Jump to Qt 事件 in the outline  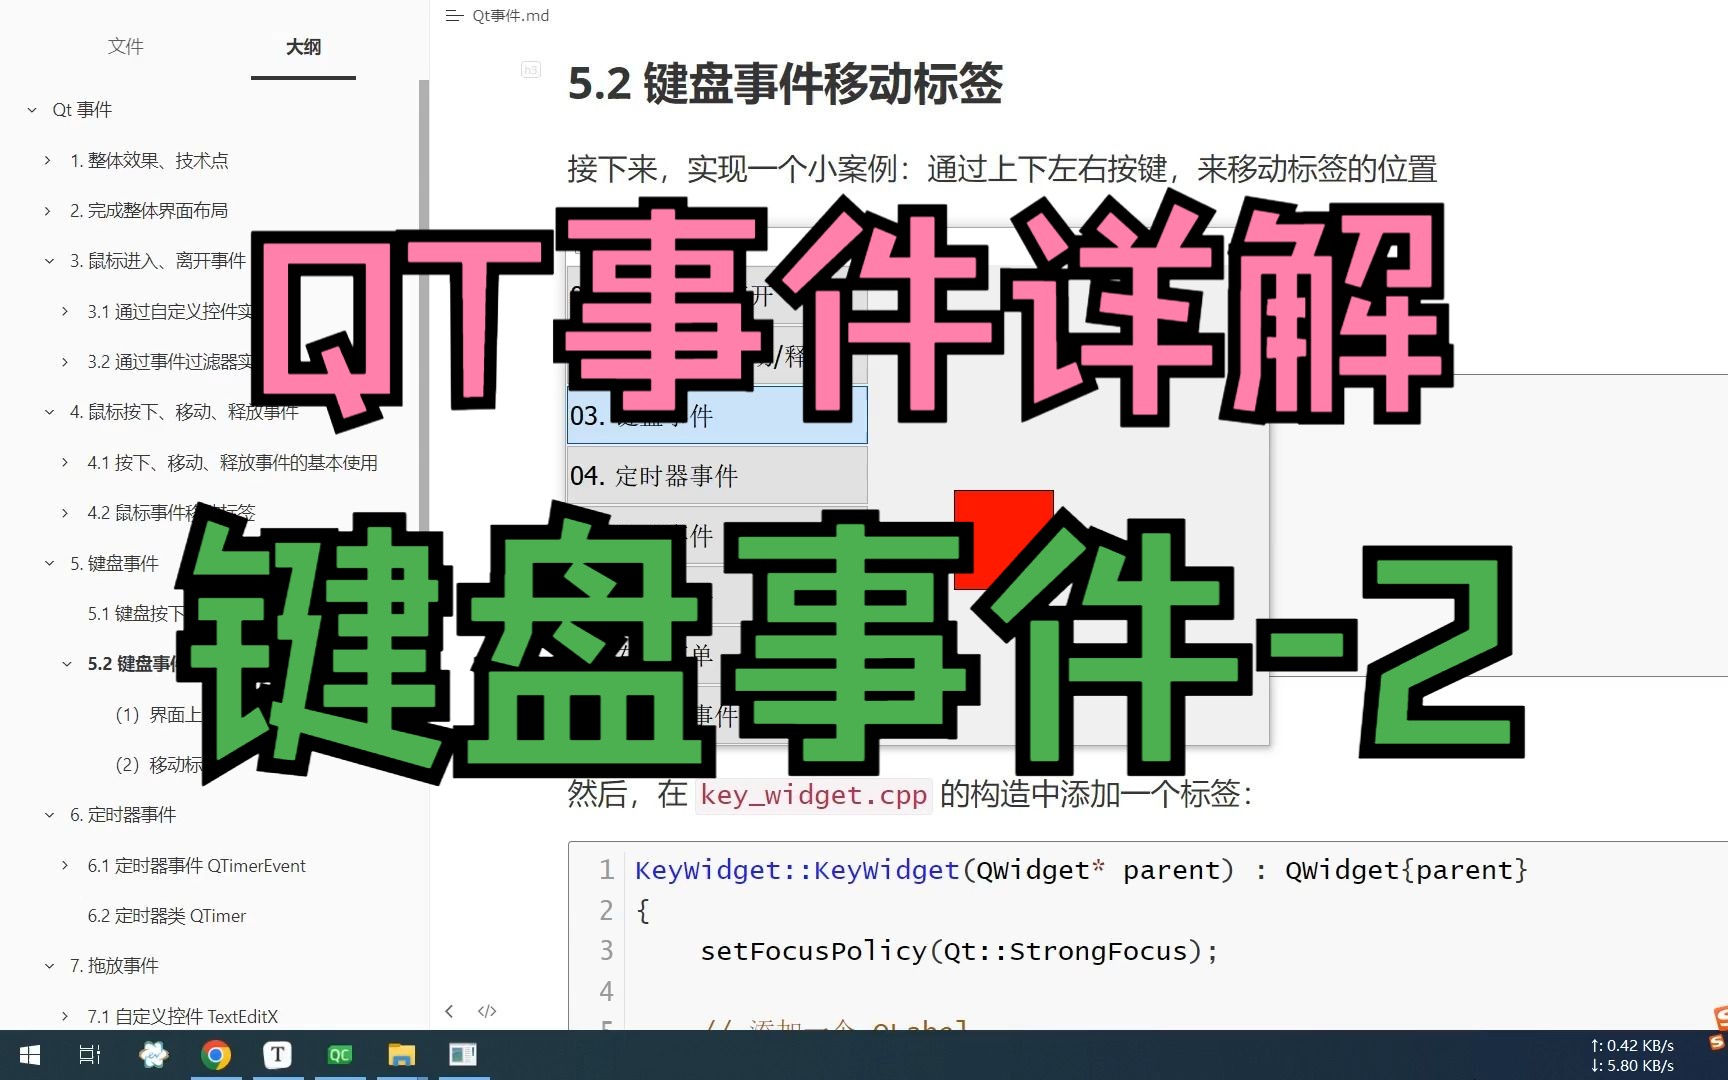(82, 110)
